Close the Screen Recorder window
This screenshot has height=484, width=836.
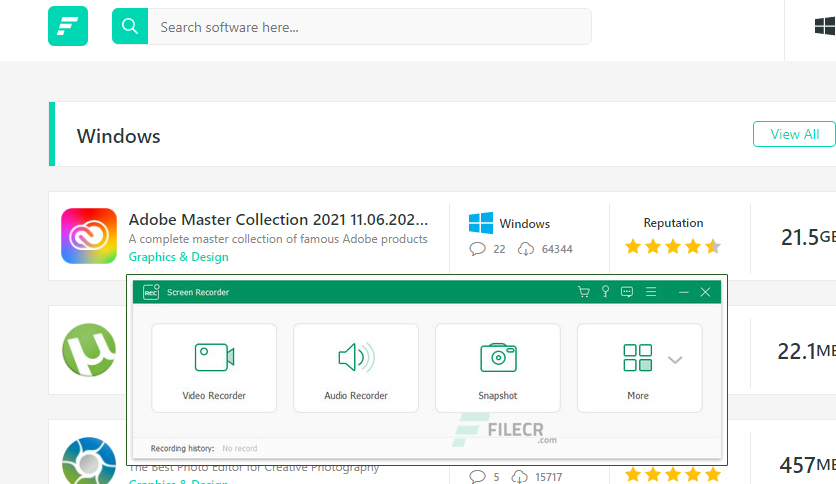(x=705, y=292)
